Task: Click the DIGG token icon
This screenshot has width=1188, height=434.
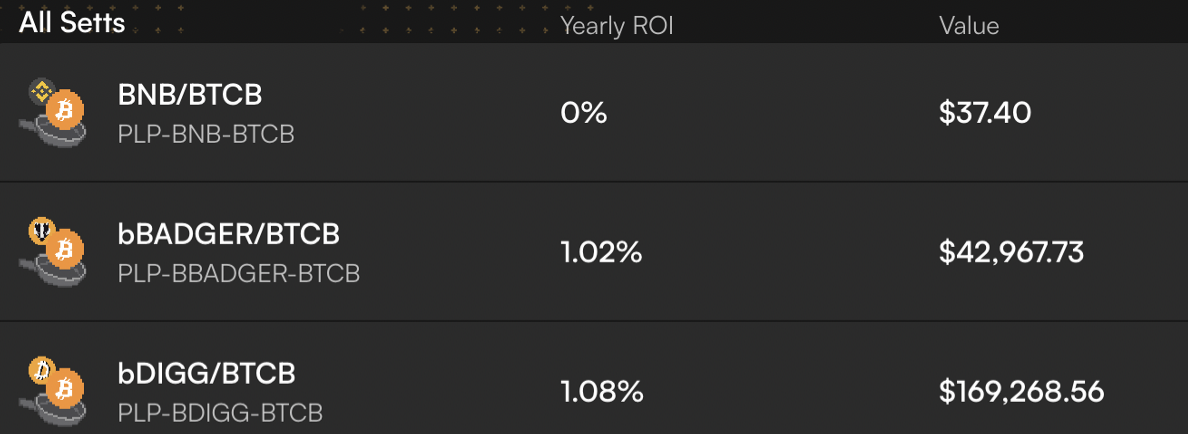Action: click(x=40, y=370)
